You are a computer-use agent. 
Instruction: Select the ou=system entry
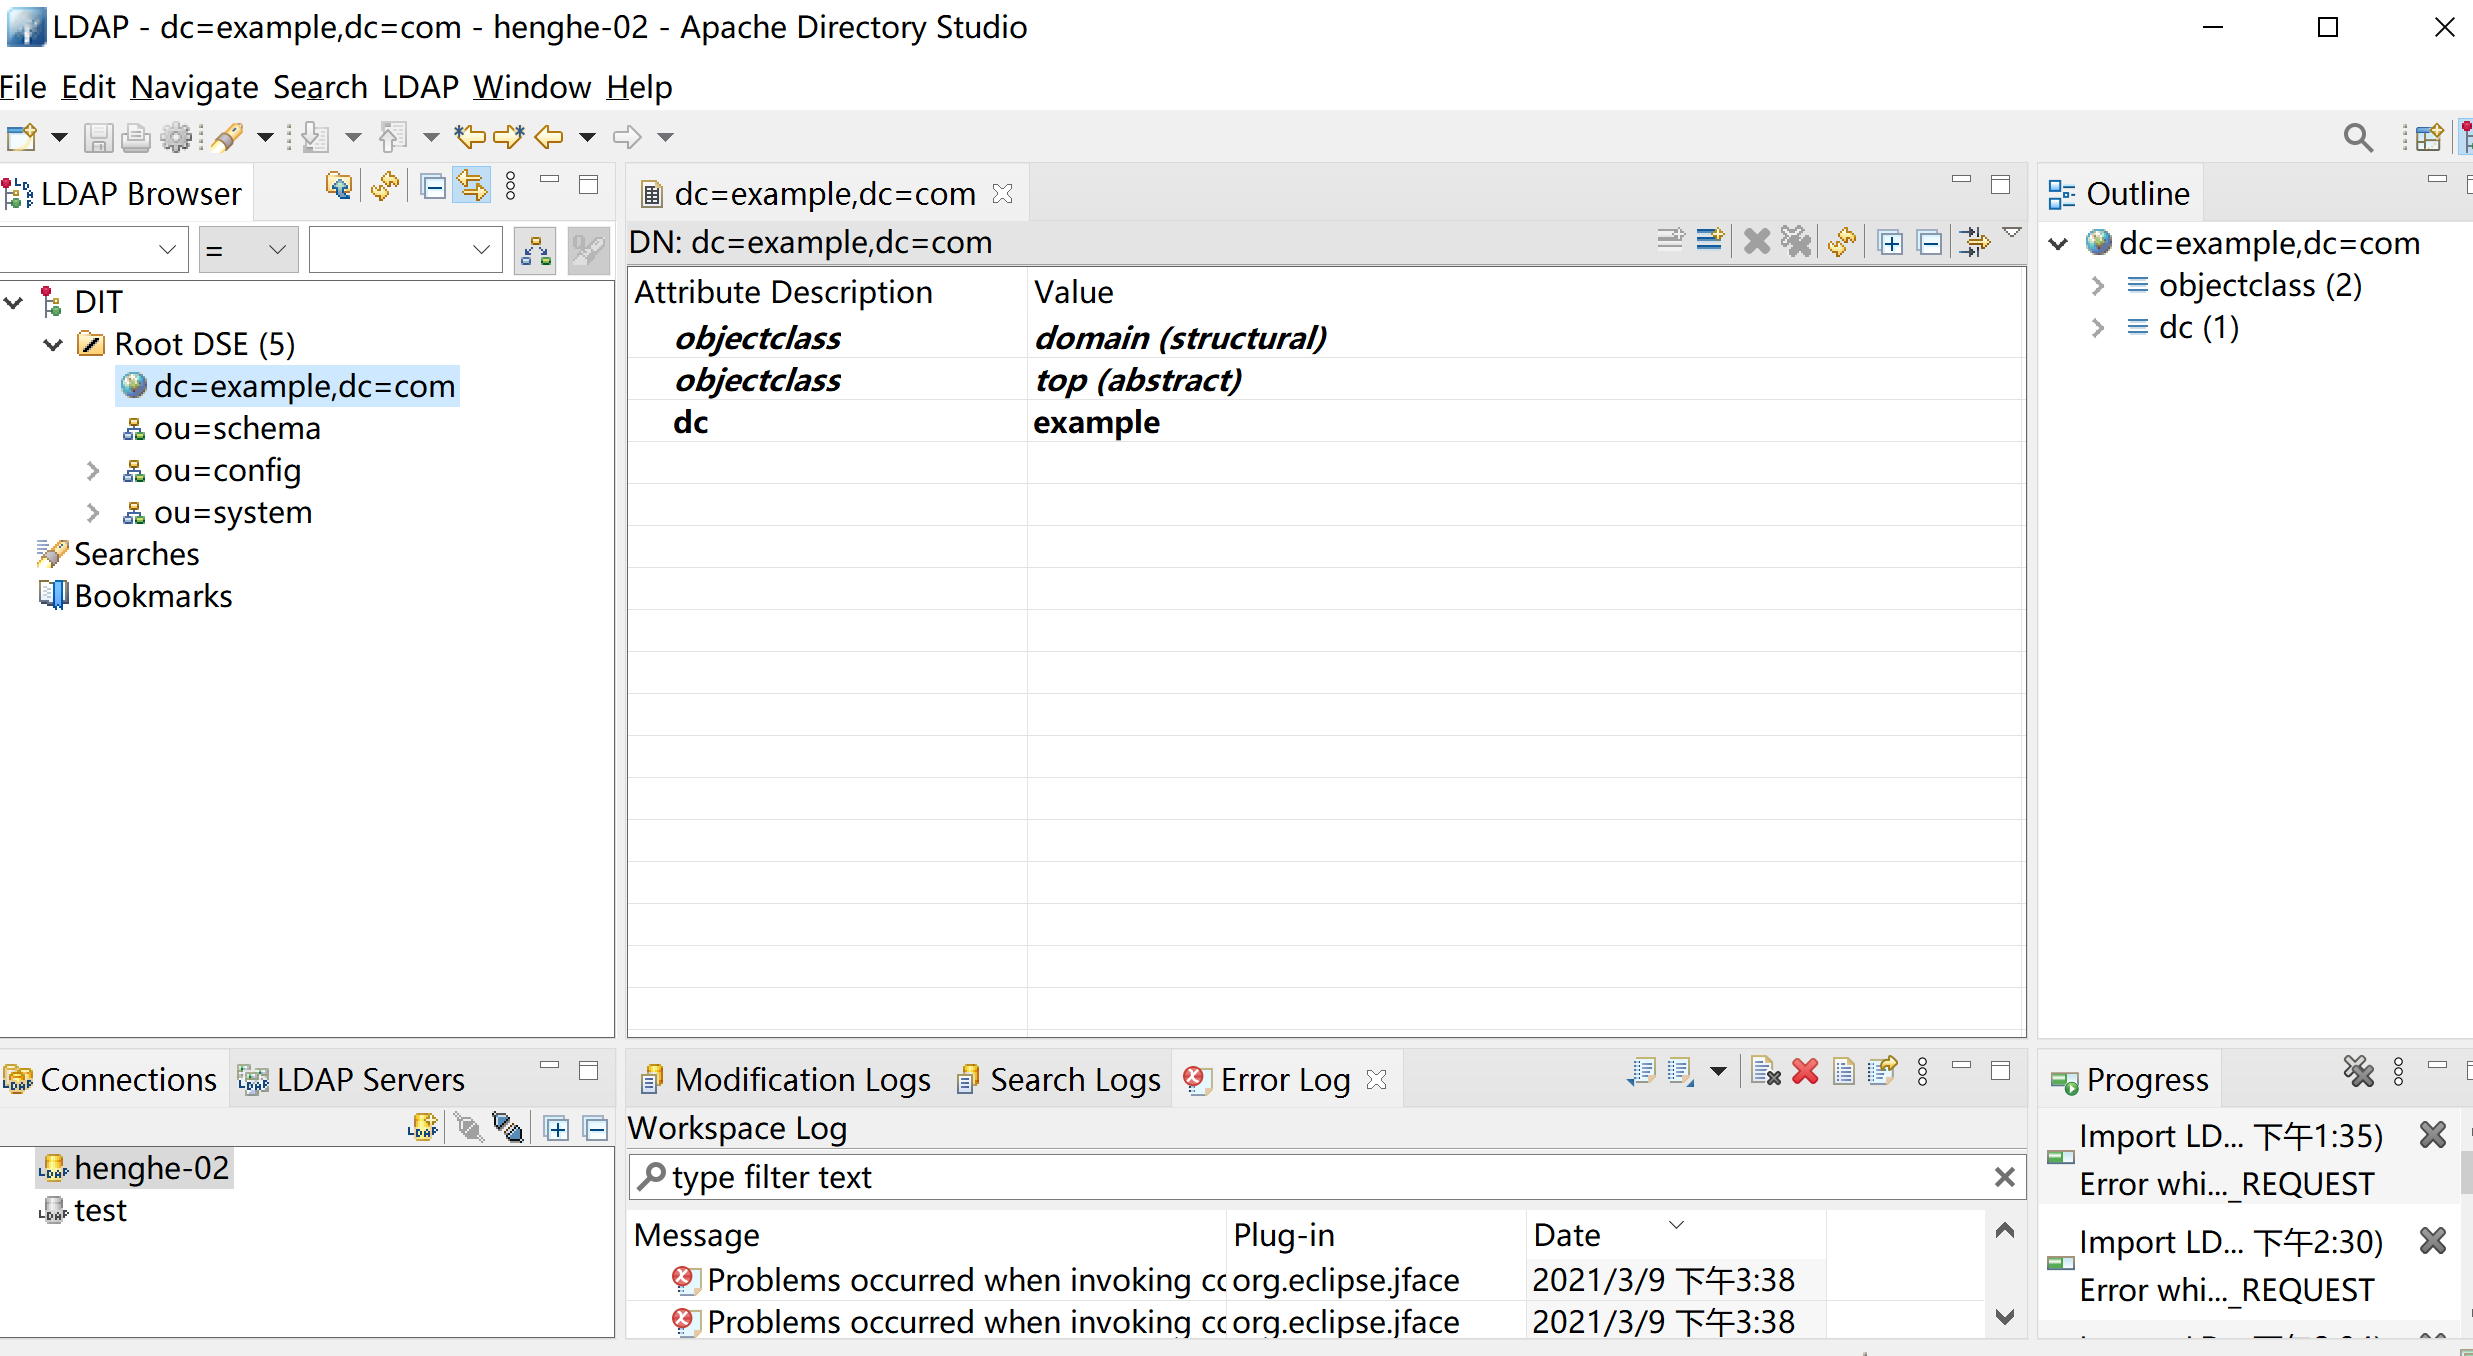[232, 512]
